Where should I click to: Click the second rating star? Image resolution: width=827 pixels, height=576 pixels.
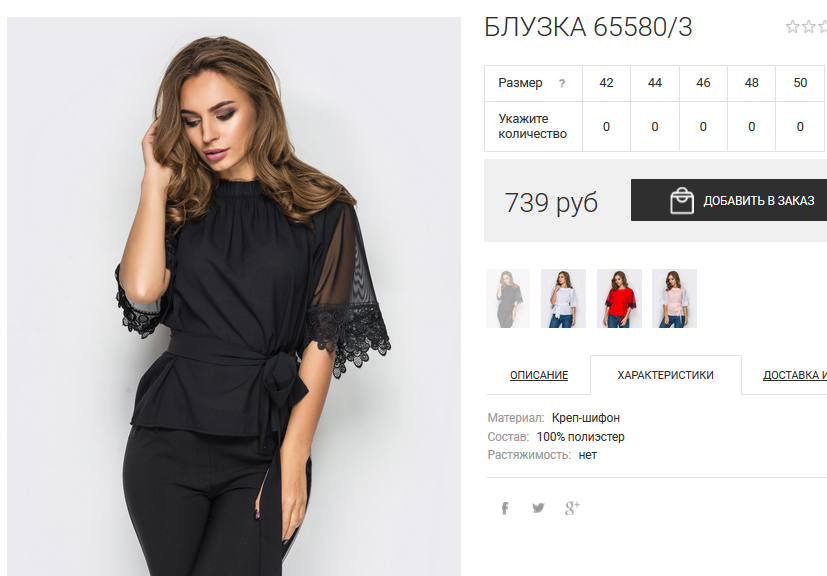pos(809,26)
